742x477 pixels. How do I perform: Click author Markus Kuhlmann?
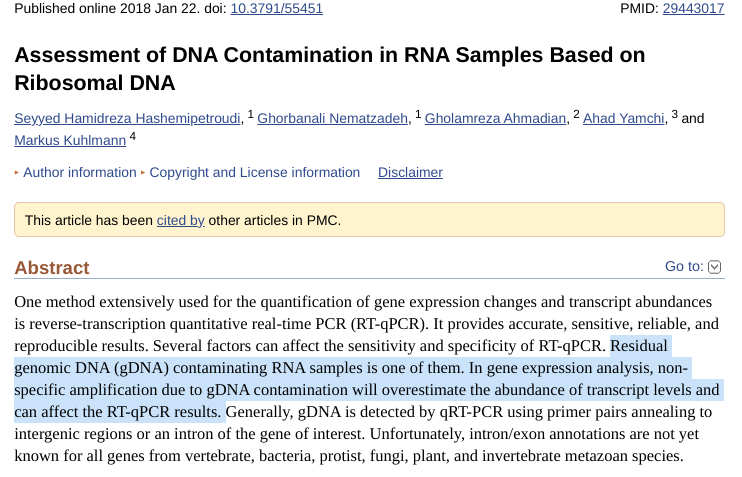(69, 141)
